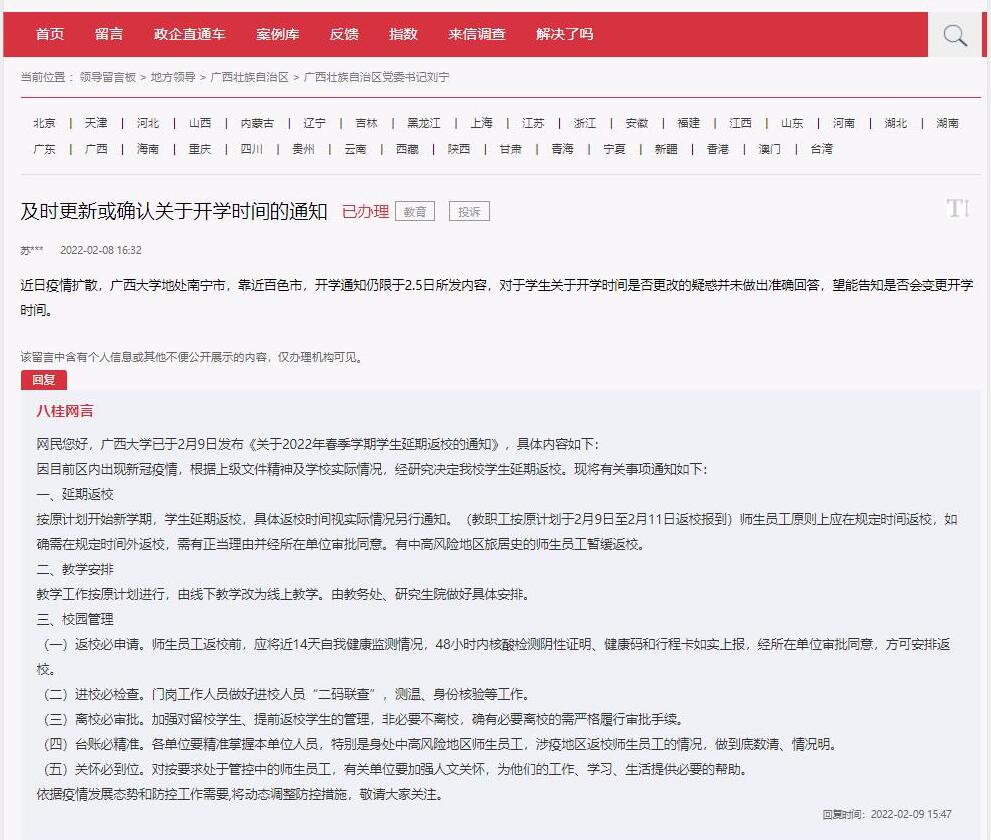
Task: Click the text size icon
Action: 957,208
